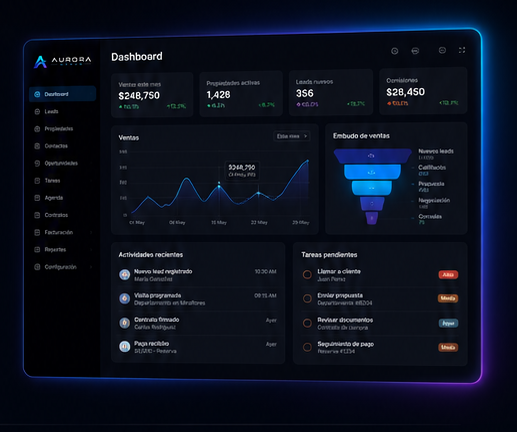
Task: Click the Pago recibido avatar
Action: 125,347
